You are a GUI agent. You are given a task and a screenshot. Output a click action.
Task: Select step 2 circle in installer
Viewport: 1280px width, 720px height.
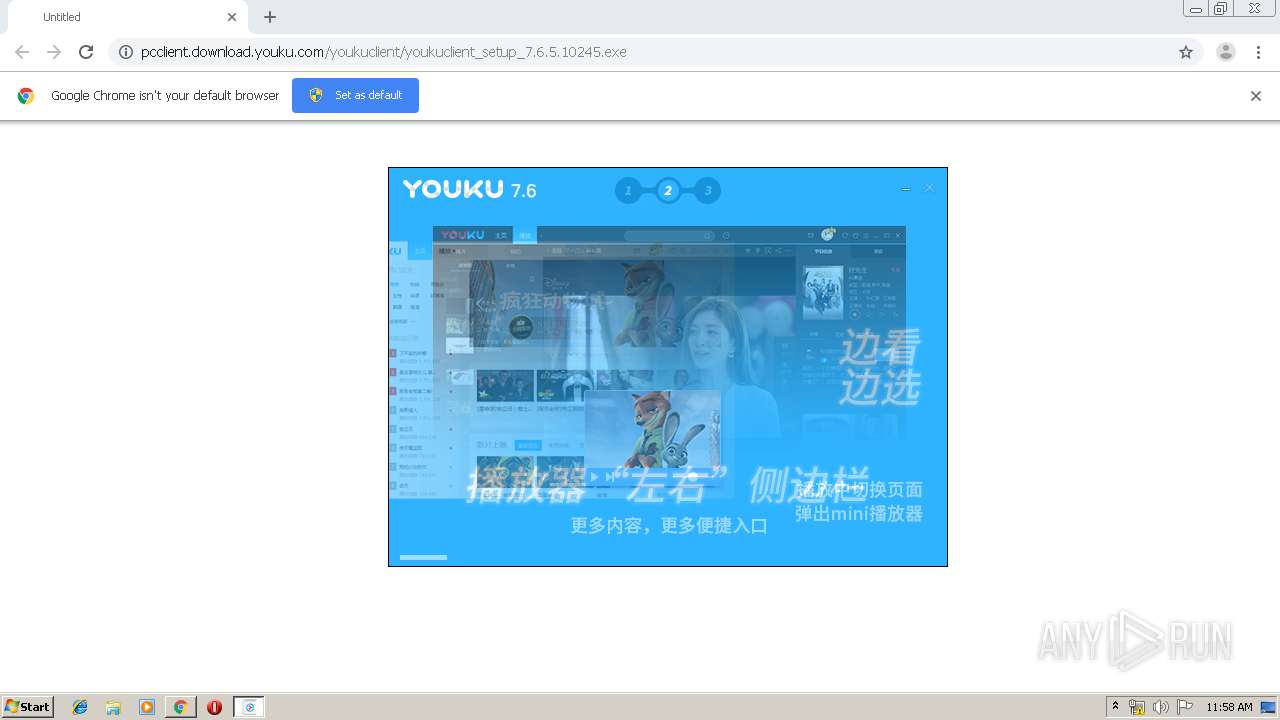pyautogui.click(x=668, y=190)
